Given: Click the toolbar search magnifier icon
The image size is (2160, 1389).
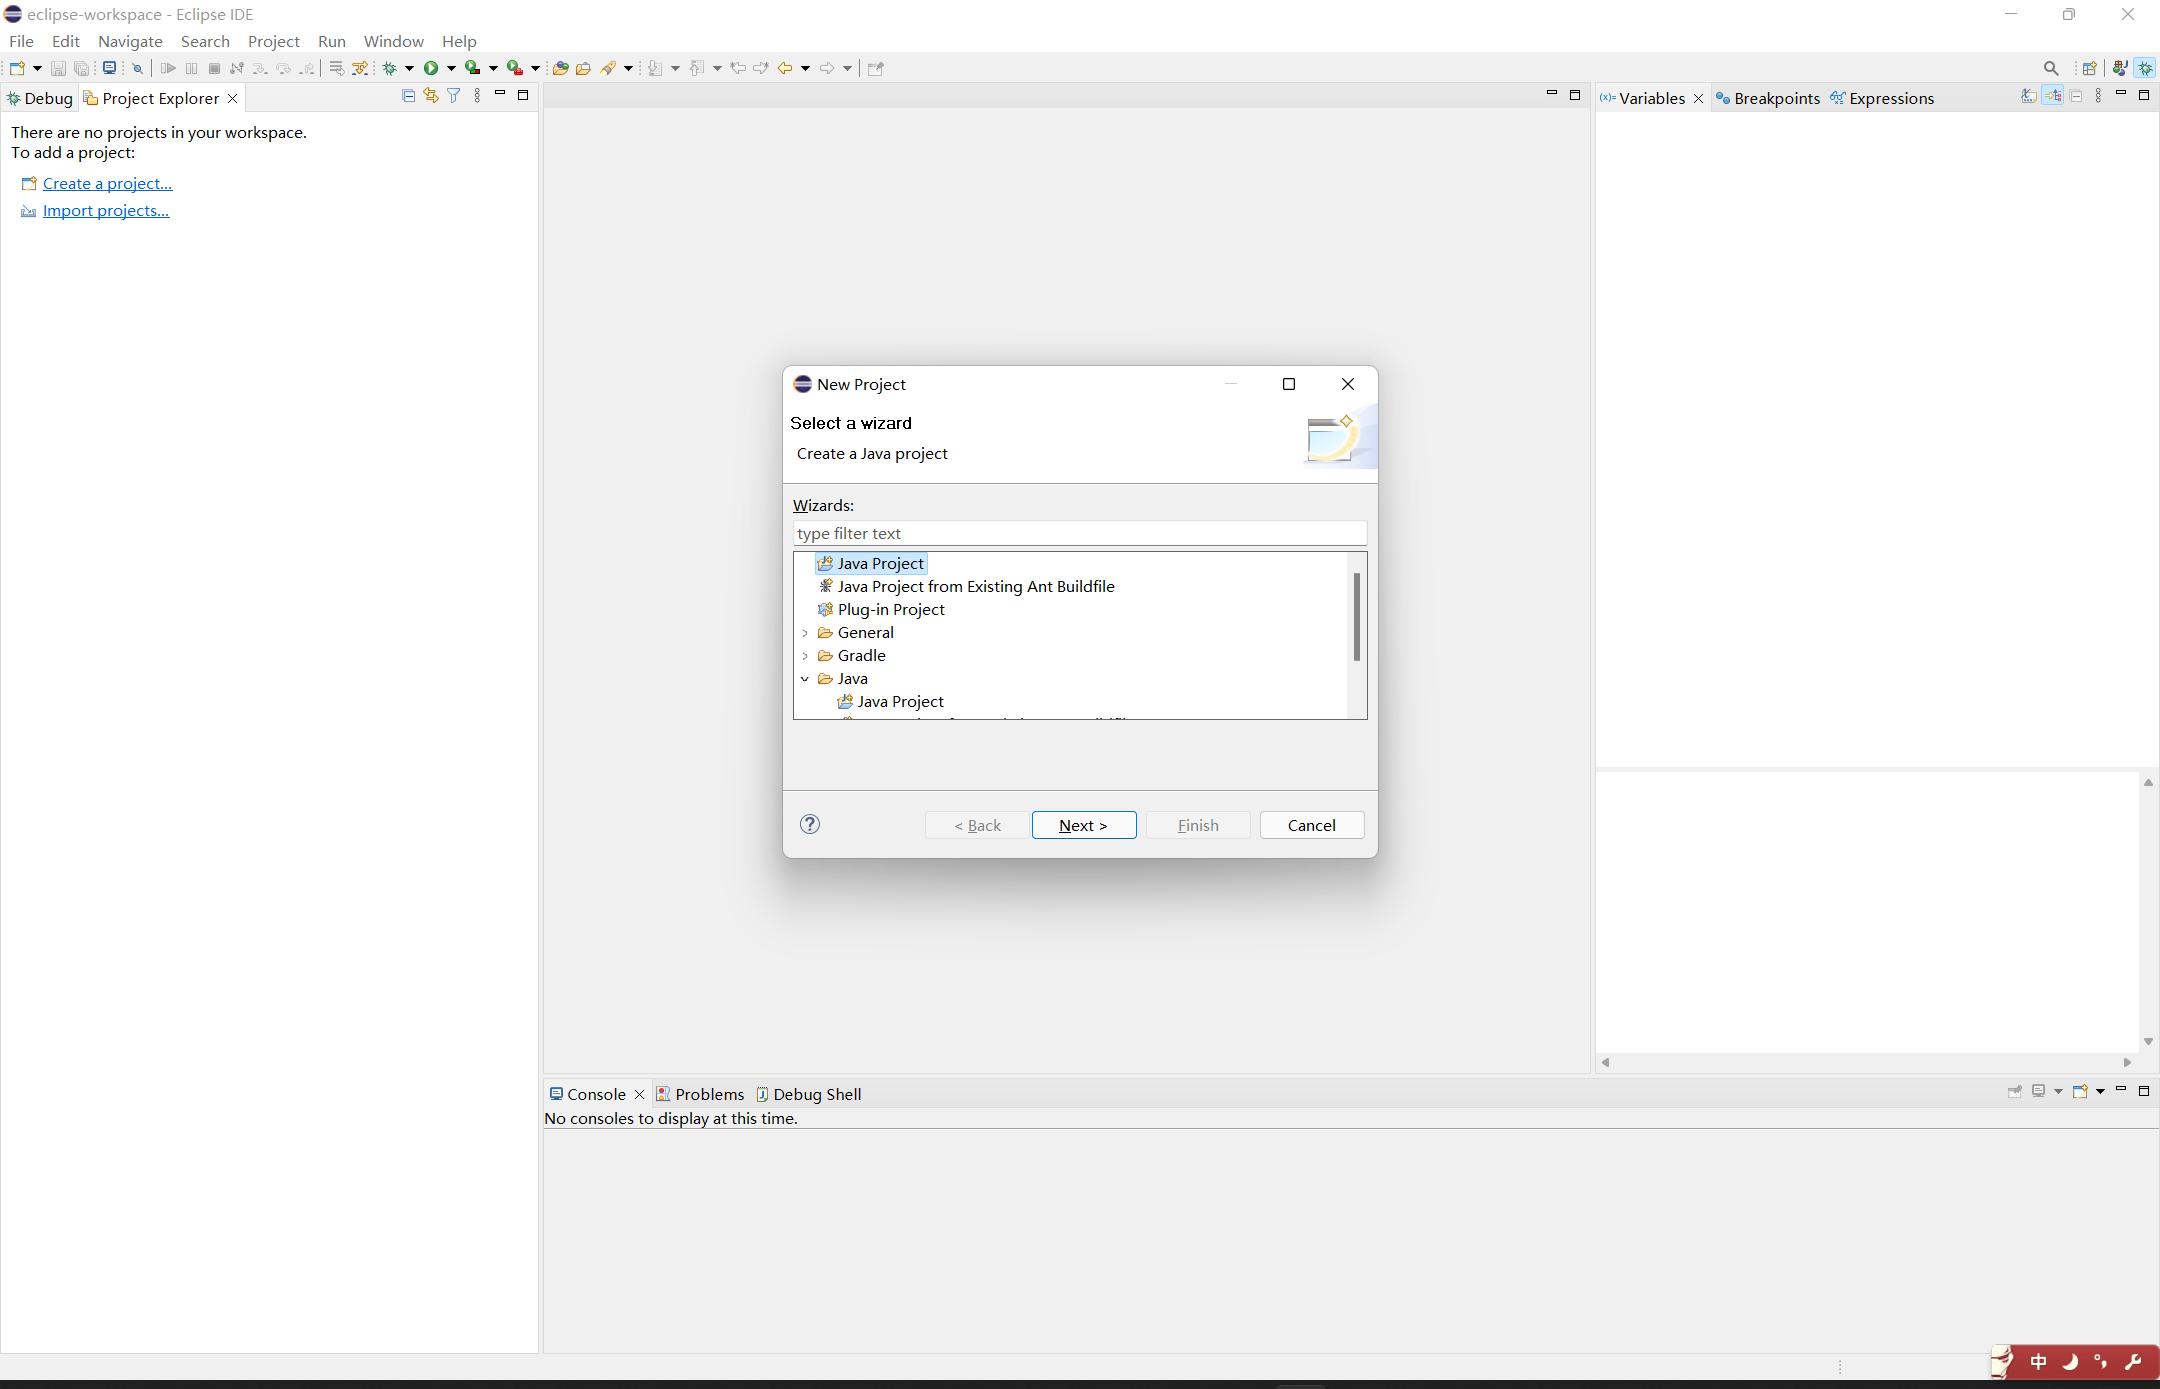Looking at the screenshot, I should pyautogui.click(x=2051, y=68).
